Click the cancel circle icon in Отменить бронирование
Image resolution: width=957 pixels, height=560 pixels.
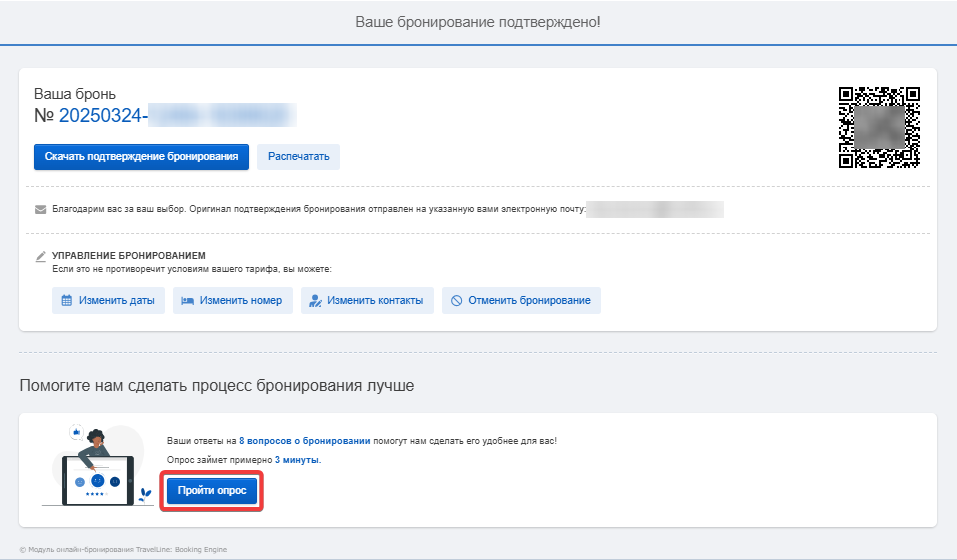click(x=457, y=300)
